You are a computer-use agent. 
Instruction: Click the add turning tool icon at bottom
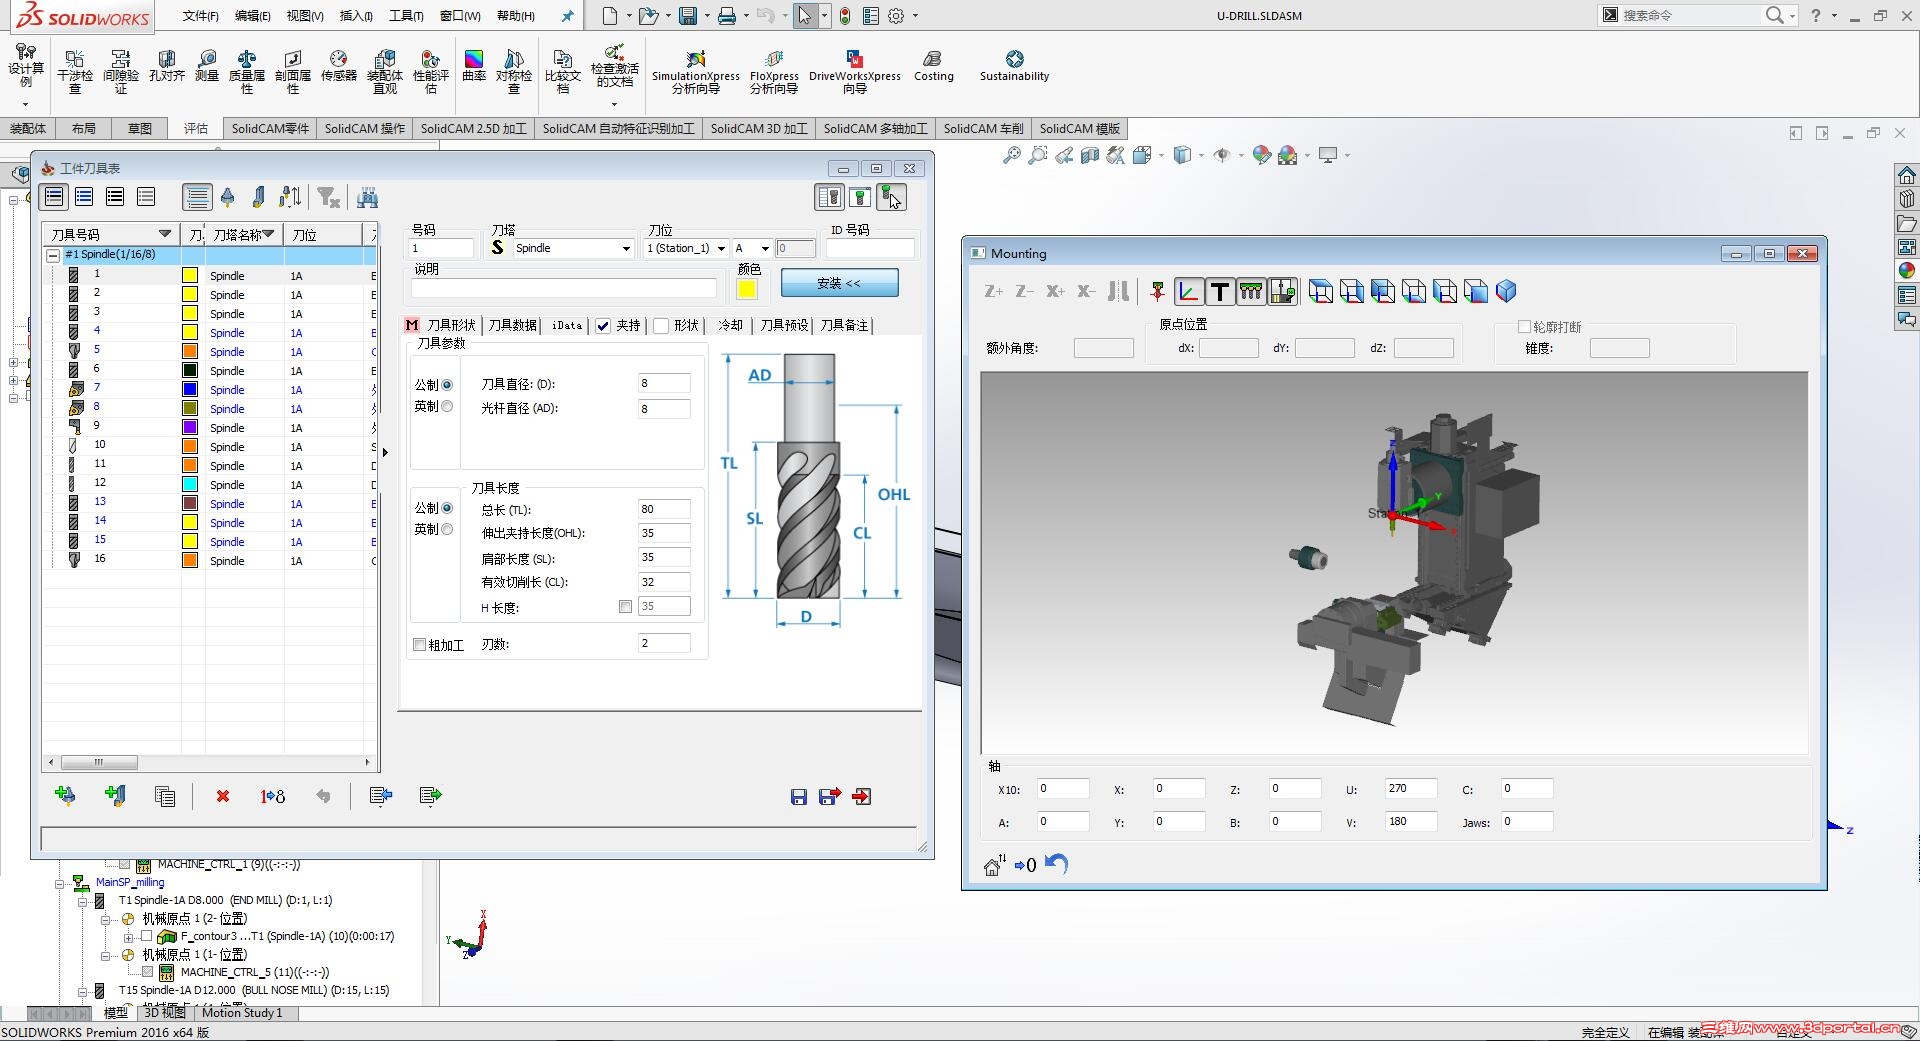pos(115,796)
